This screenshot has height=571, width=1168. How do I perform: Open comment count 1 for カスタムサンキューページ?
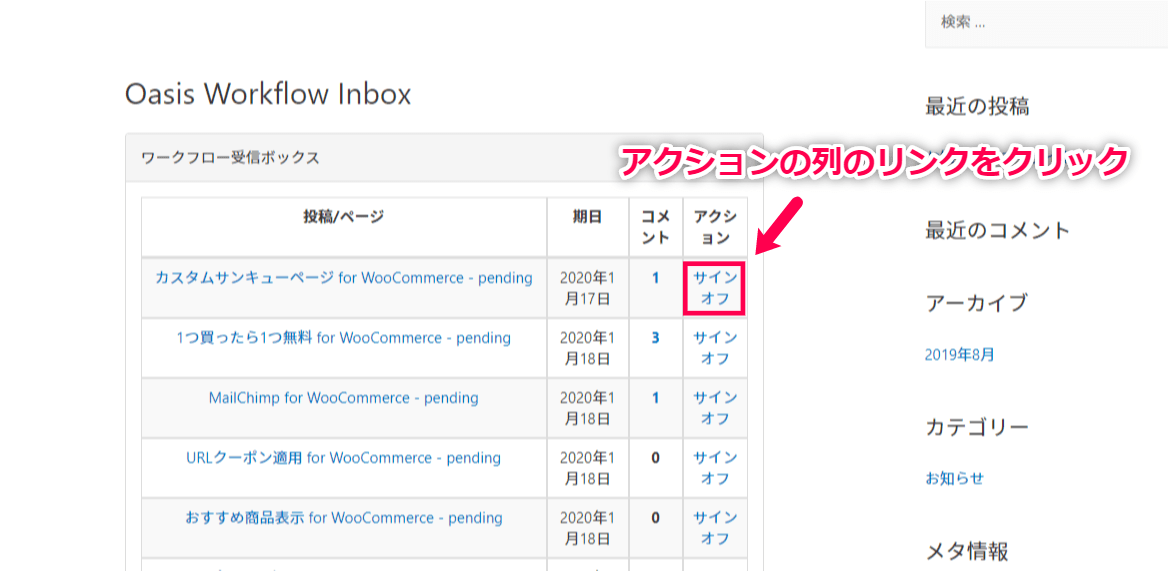click(x=656, y=278)
